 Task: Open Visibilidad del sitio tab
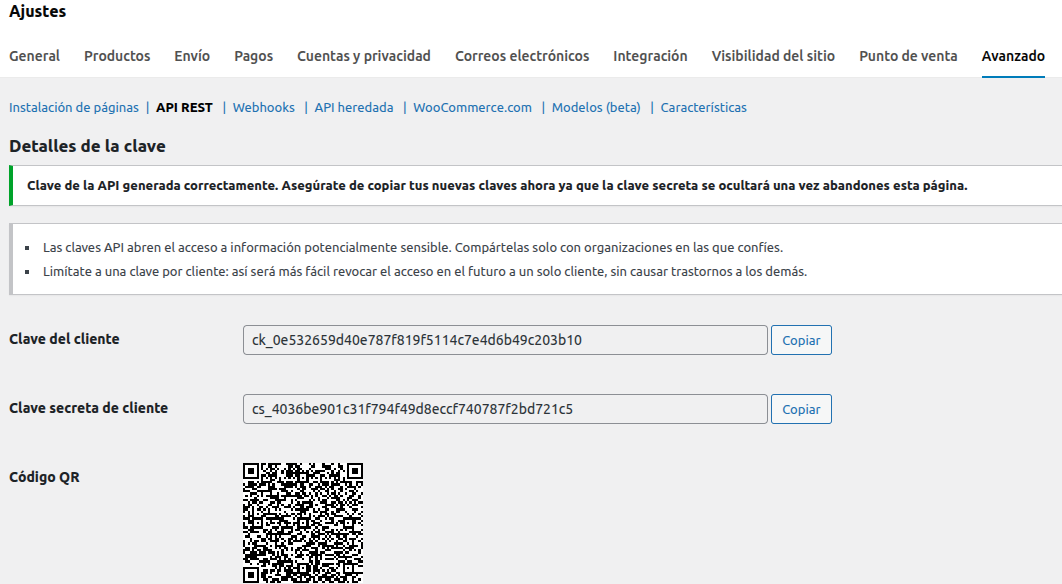(x=773, y=56)
